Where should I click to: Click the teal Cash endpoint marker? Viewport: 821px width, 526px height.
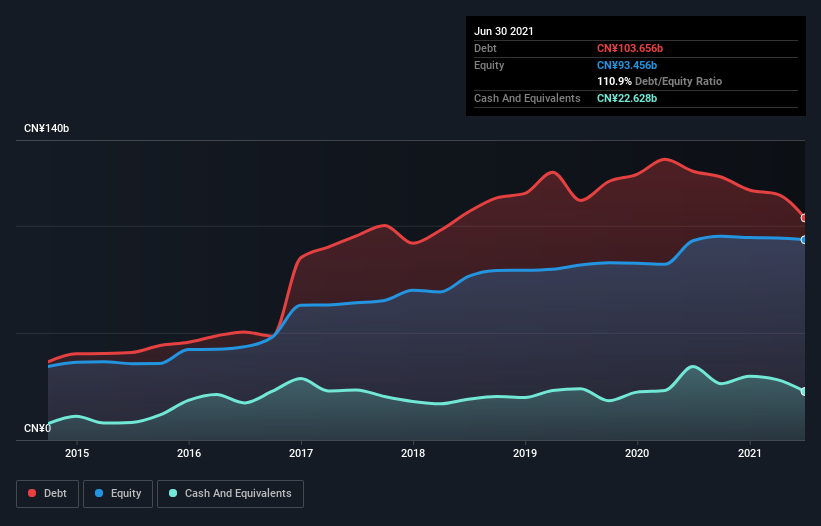804,391
